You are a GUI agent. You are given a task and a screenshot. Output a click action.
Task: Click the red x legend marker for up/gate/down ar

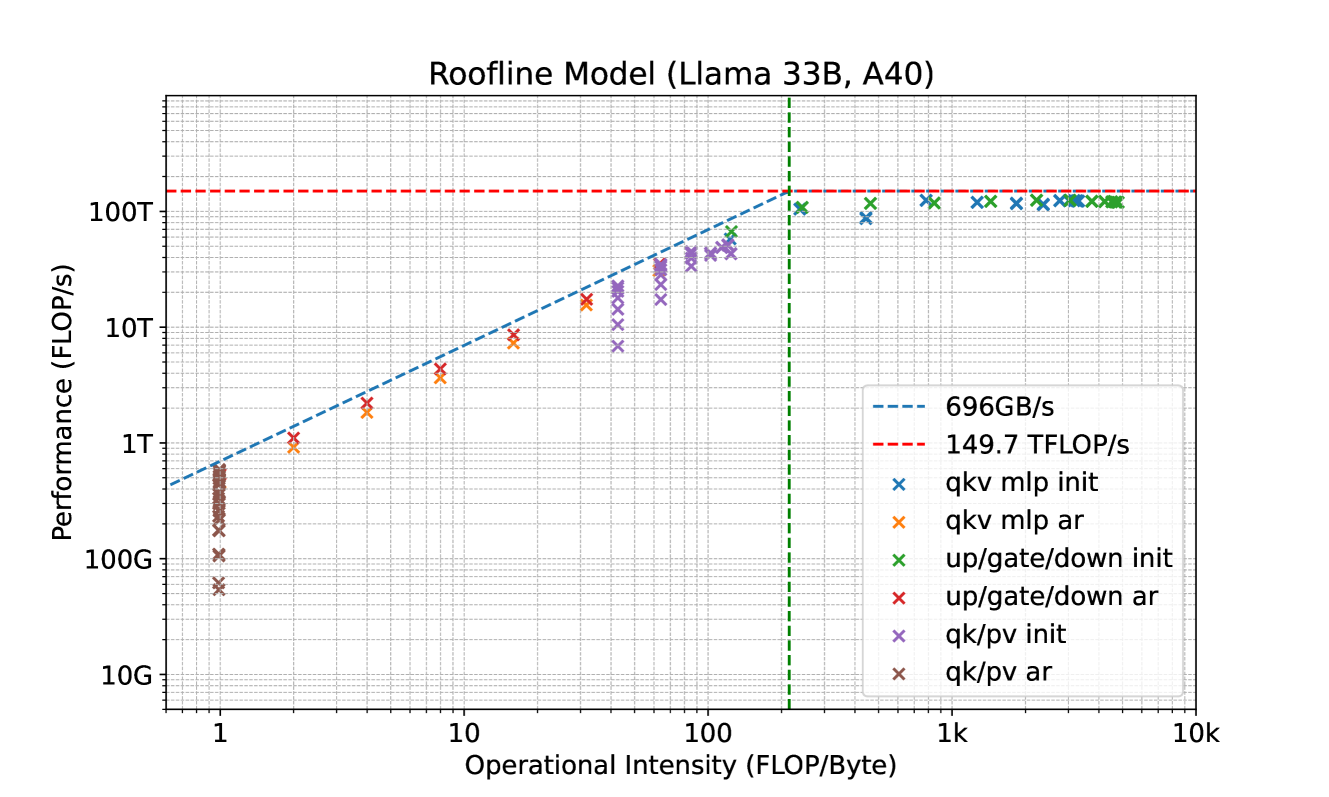(898, 597)
